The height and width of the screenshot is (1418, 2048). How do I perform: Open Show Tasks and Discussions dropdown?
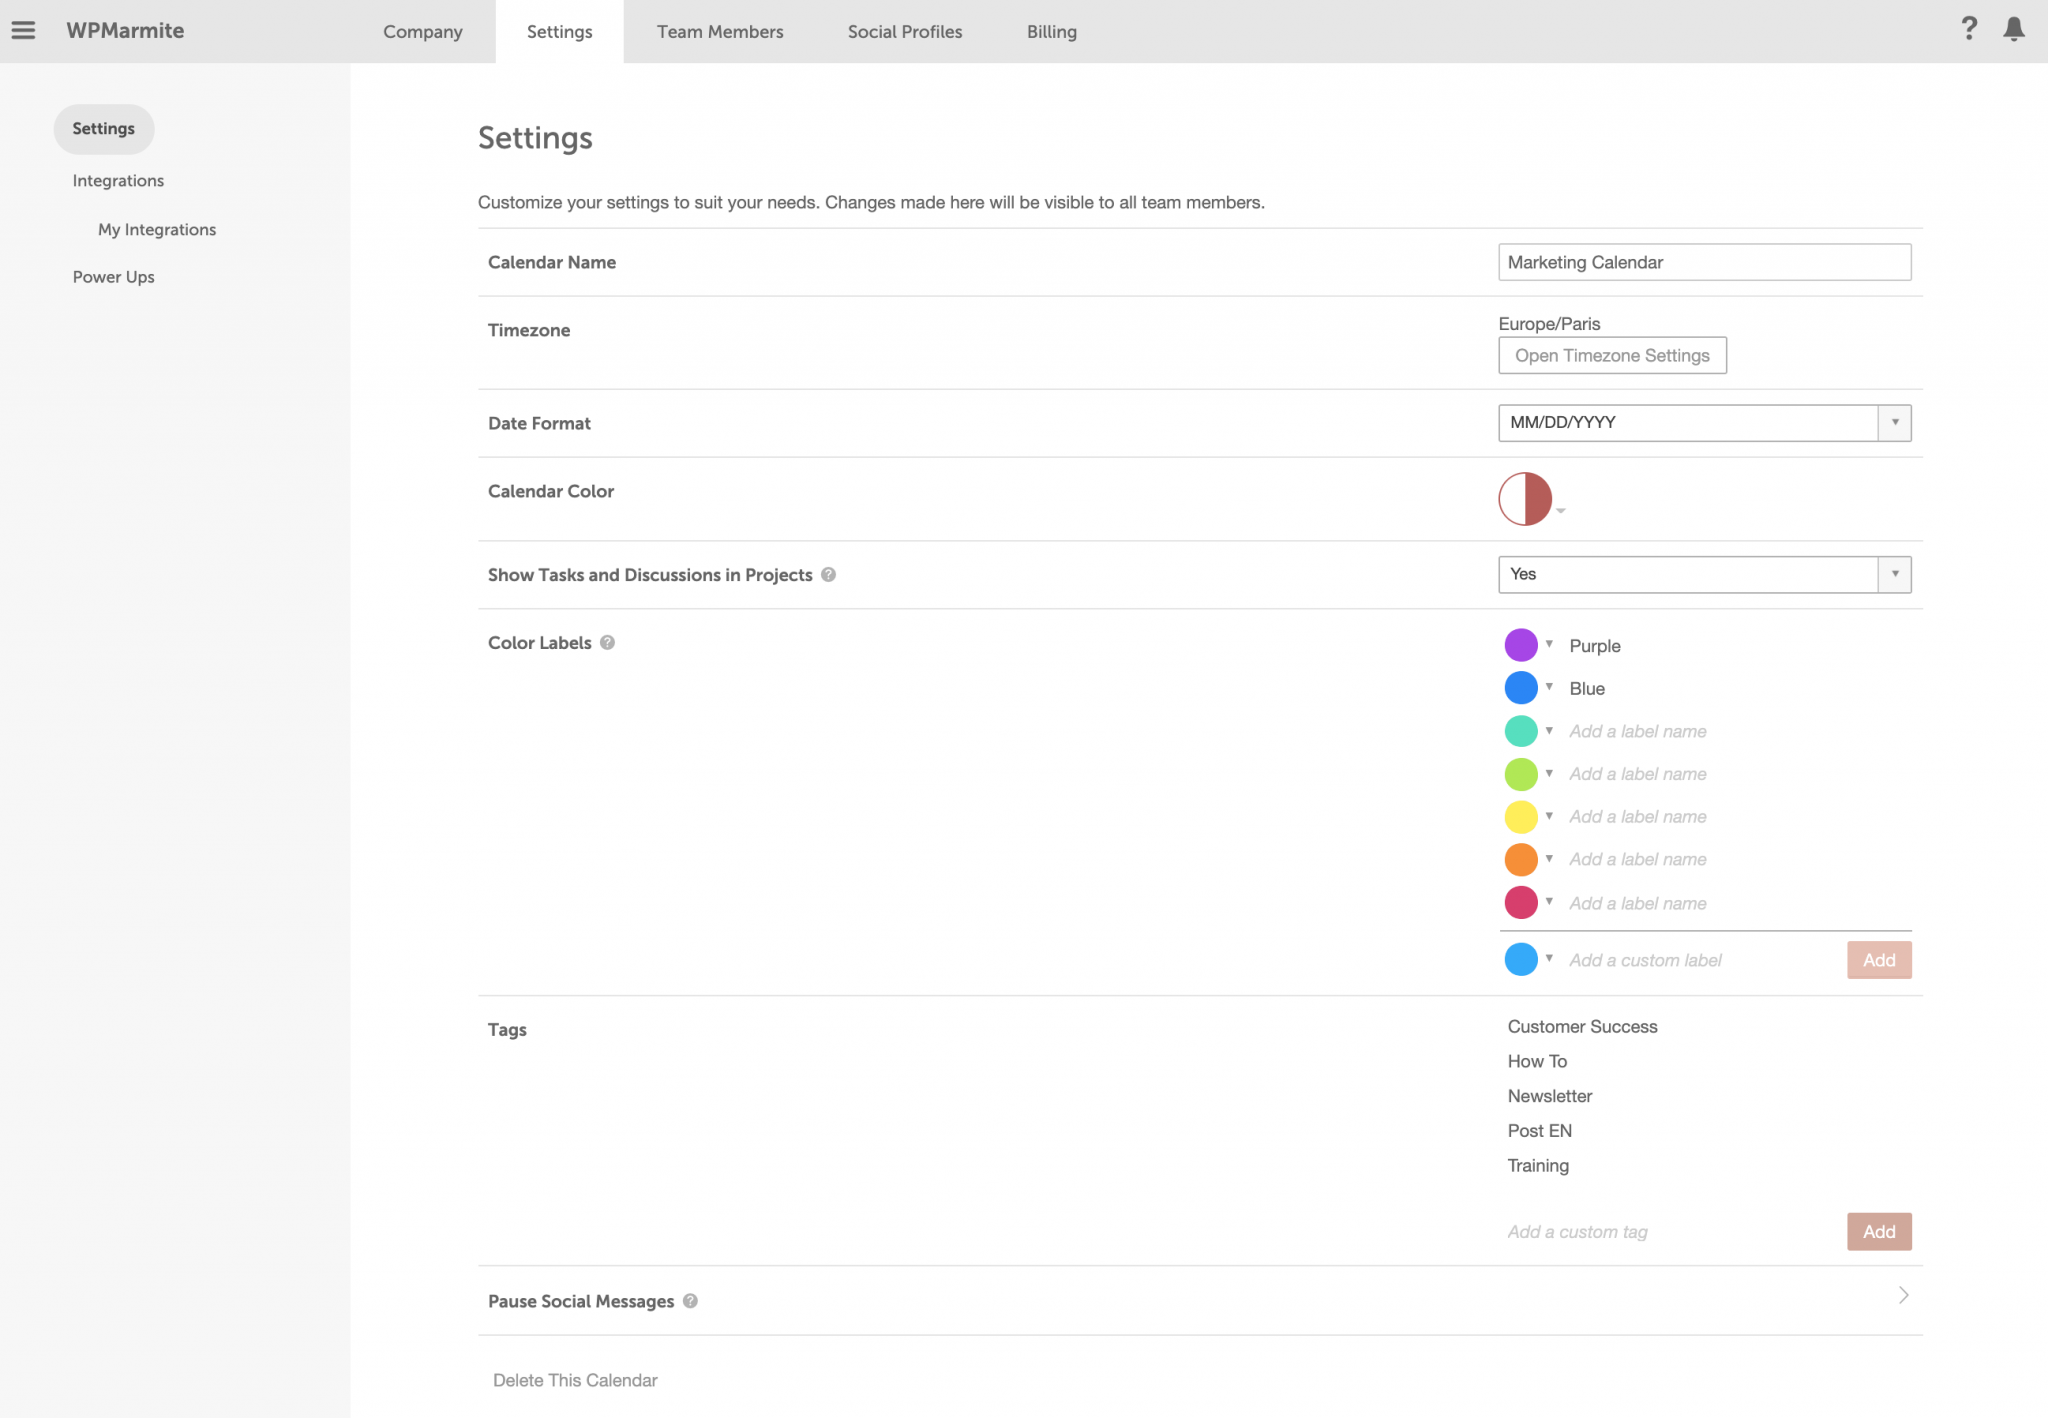(1704, 574)
